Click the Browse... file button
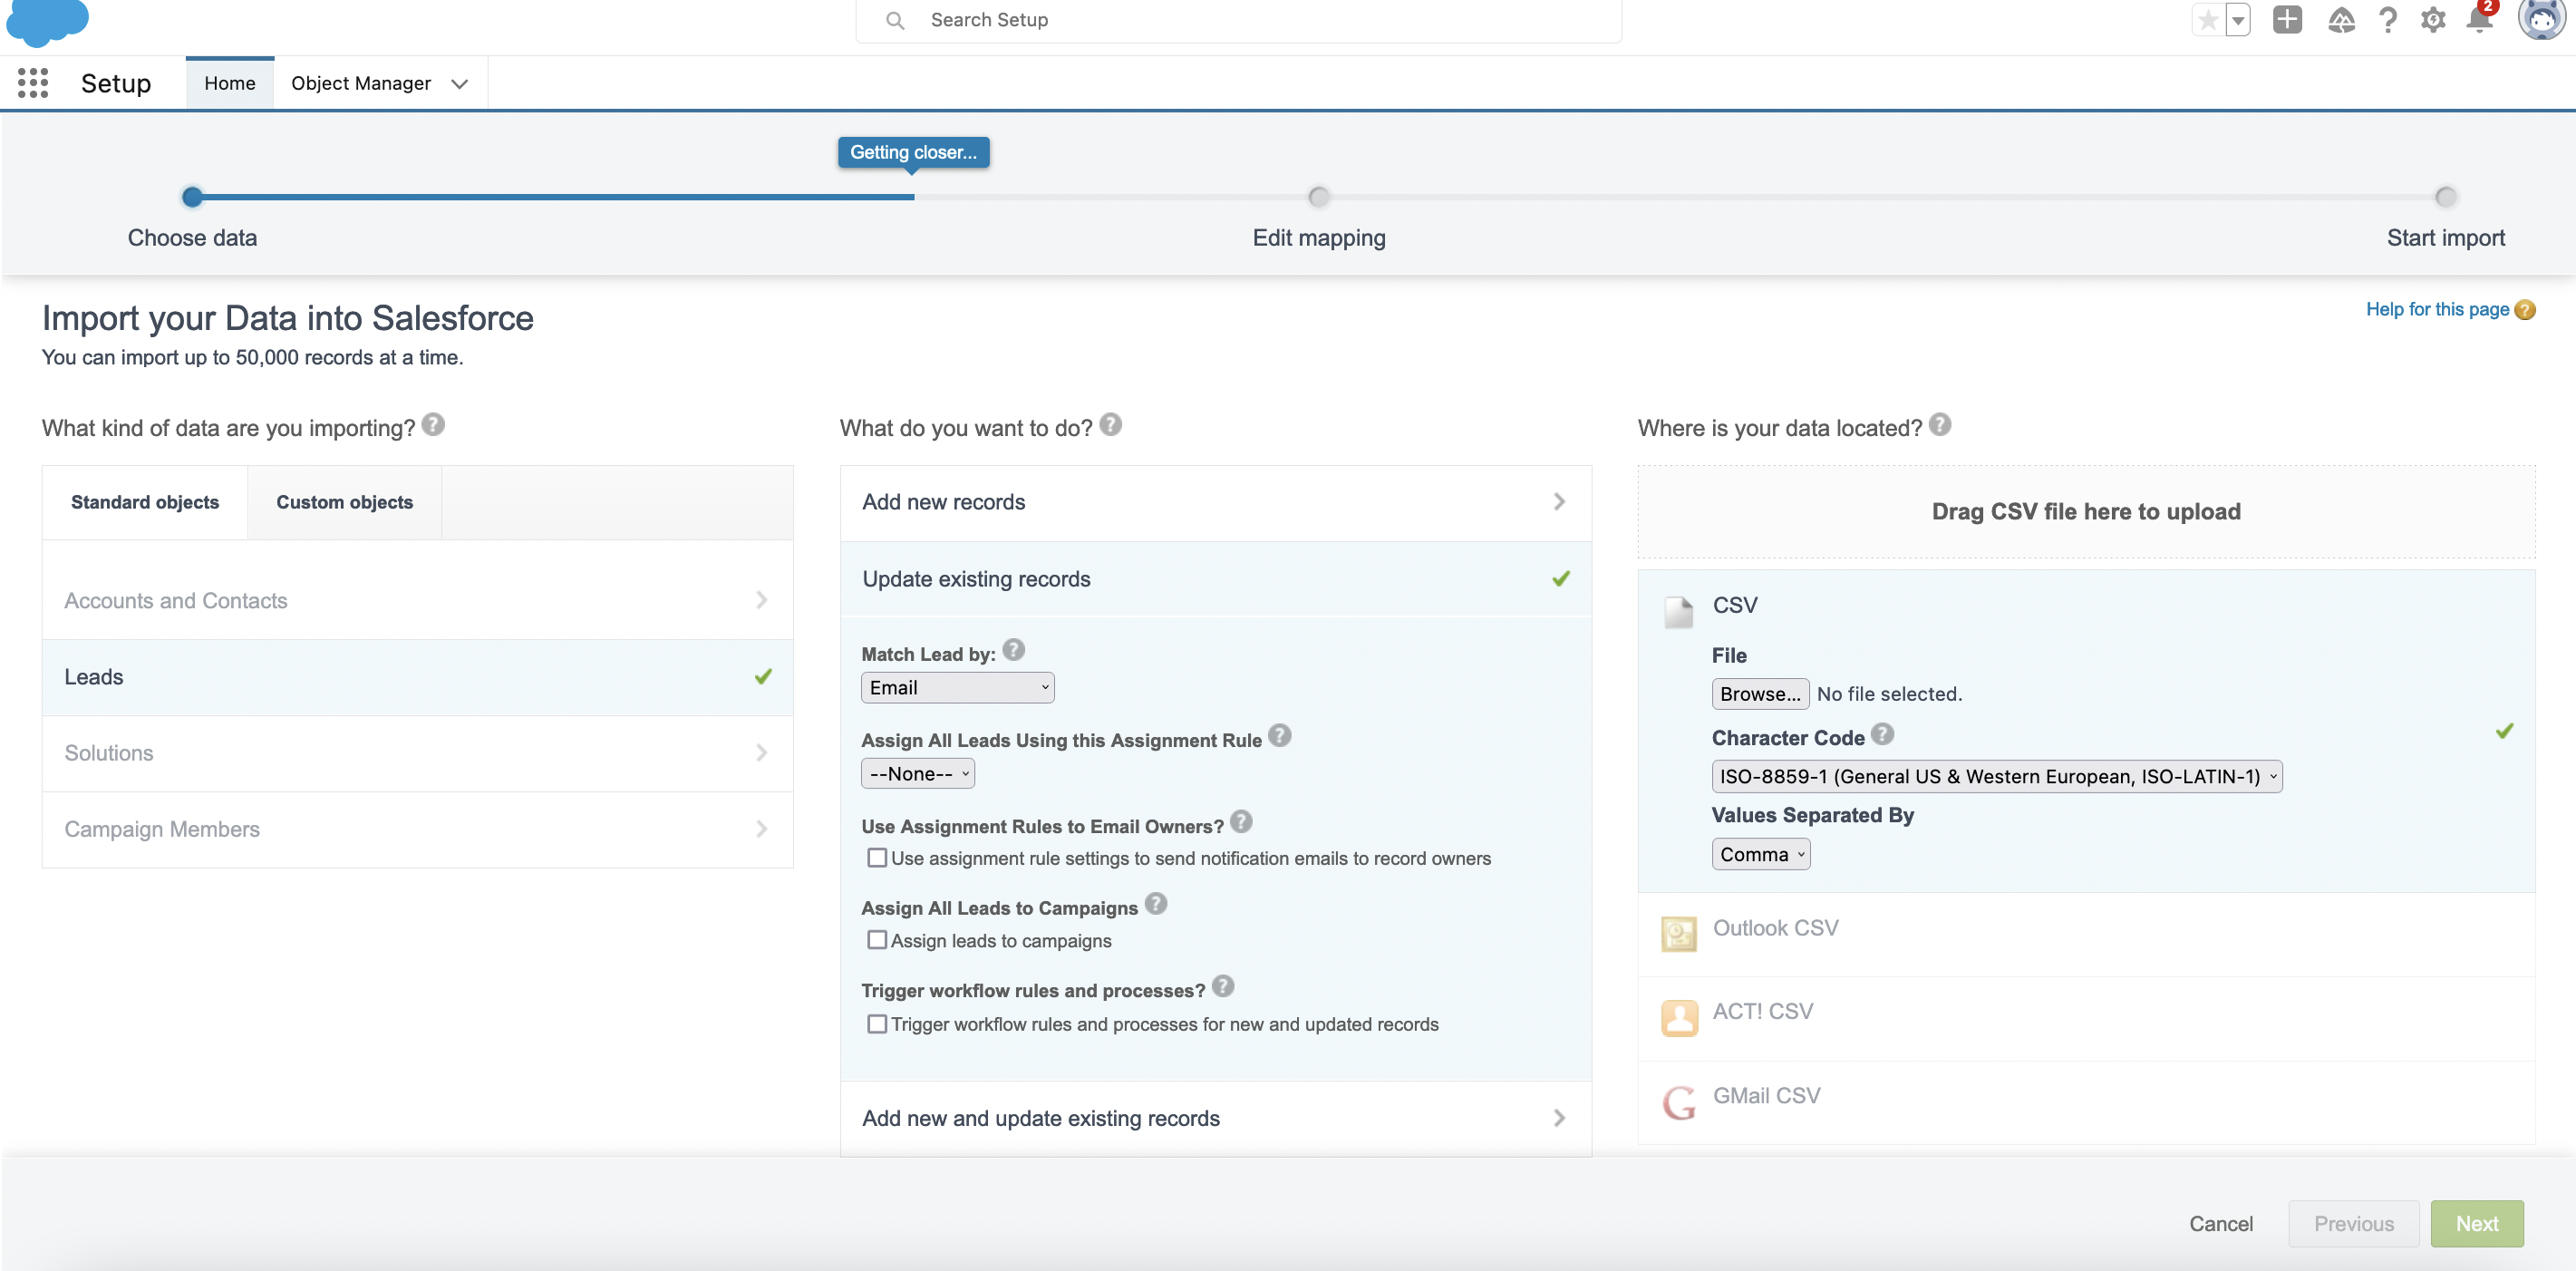The image size is (2576, 1271). [1760, 694]
